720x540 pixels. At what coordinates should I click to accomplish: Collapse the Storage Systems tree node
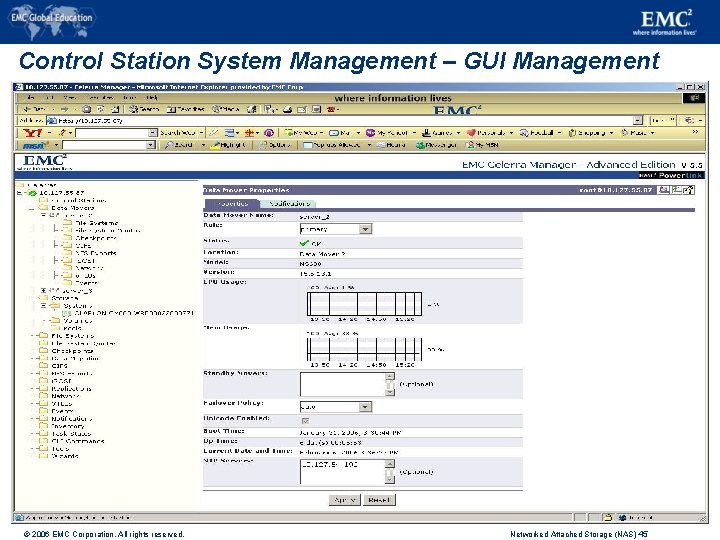tap(44, 305)
